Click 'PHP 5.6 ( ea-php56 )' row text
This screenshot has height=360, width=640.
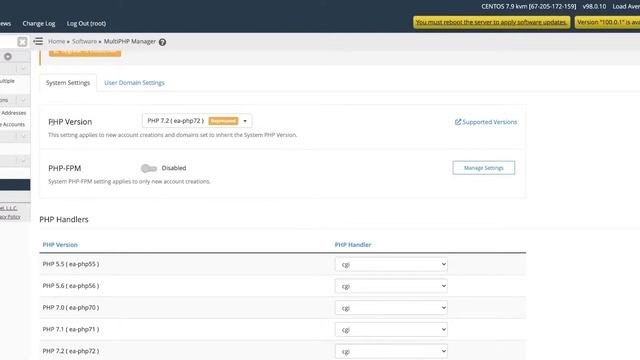pos(71,286)
